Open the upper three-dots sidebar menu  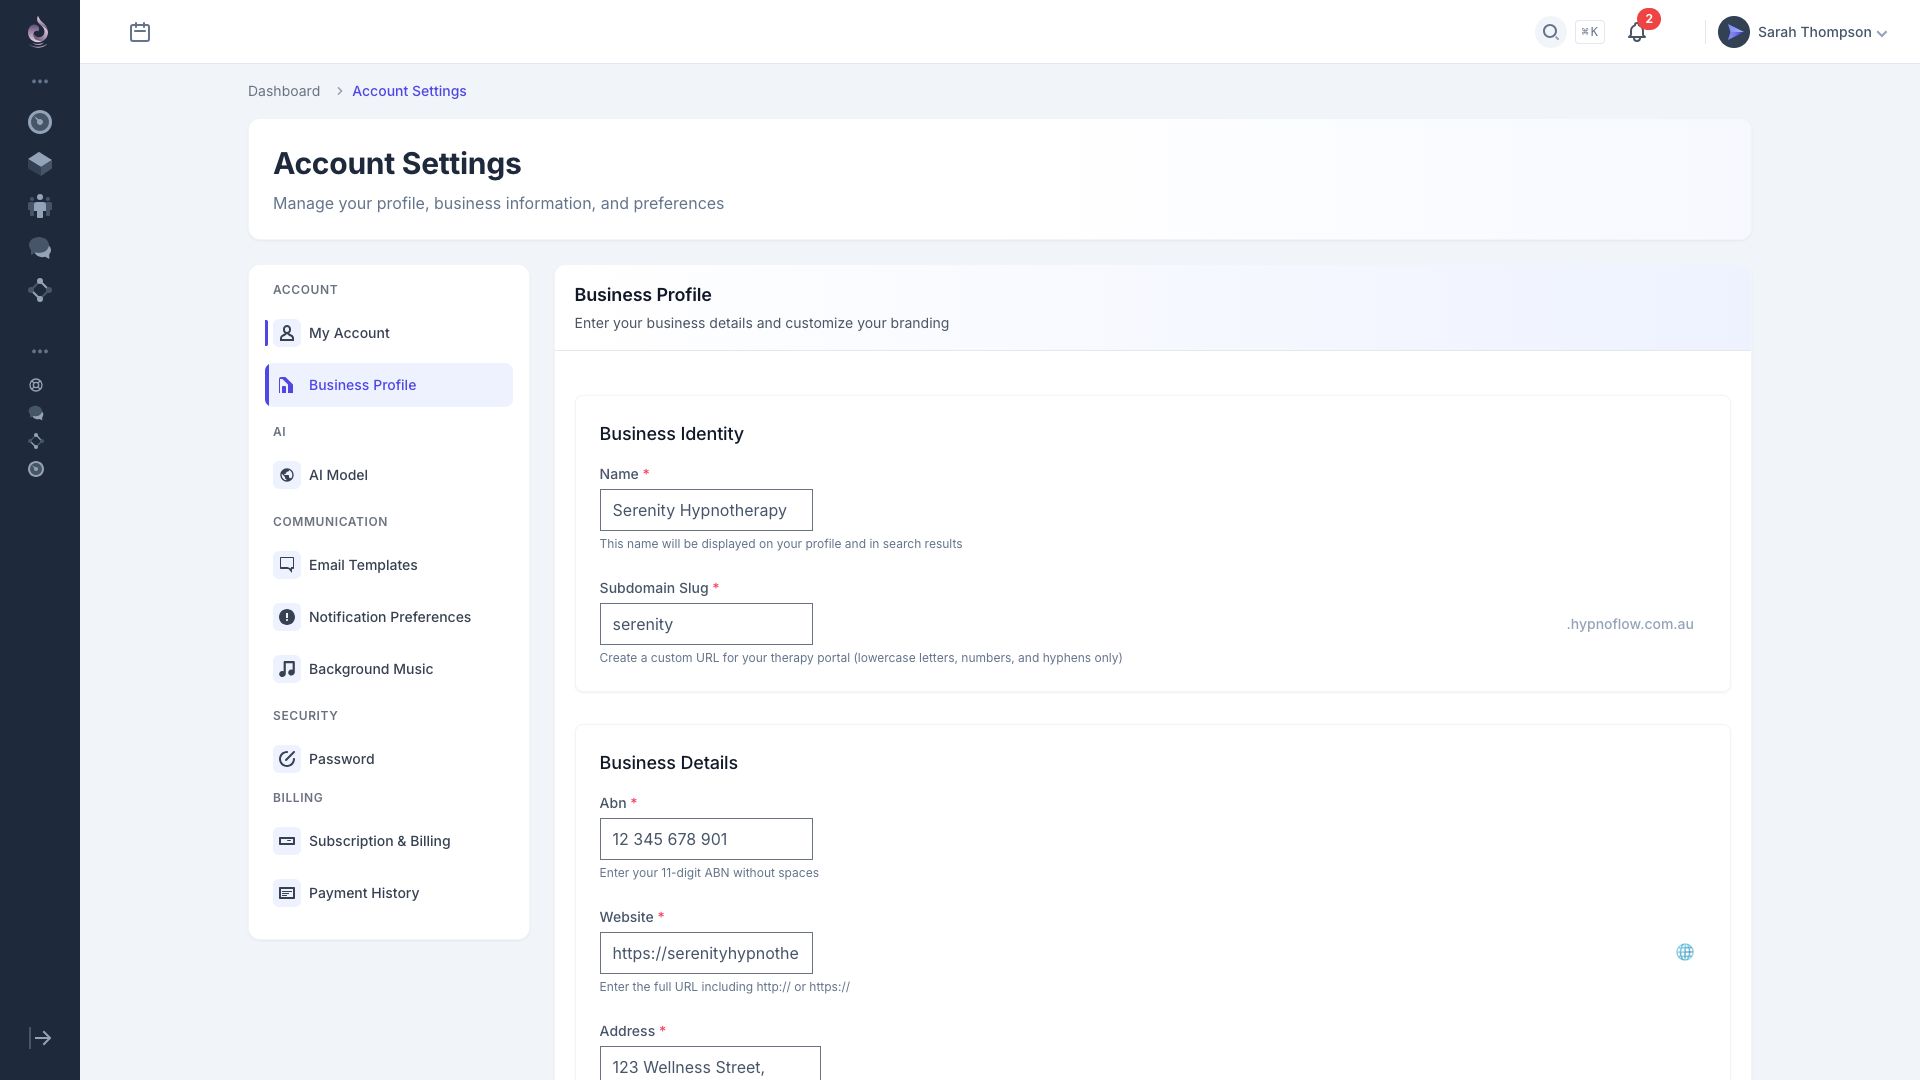tap(40, 81)
